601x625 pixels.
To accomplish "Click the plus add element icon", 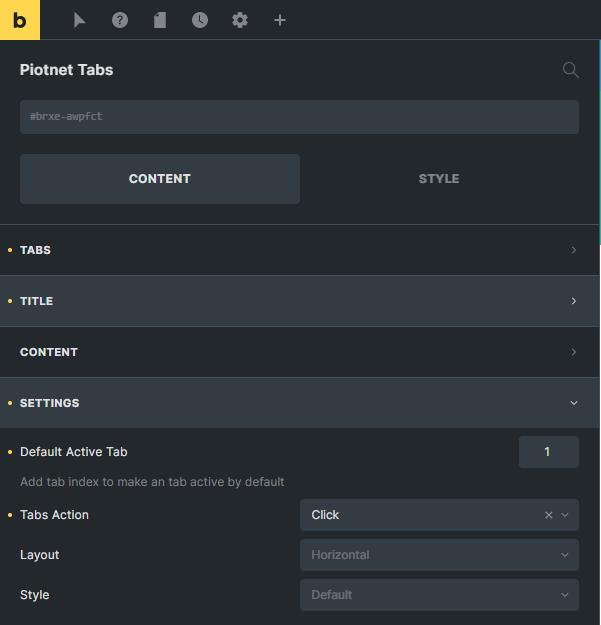I will click(280, 20).
